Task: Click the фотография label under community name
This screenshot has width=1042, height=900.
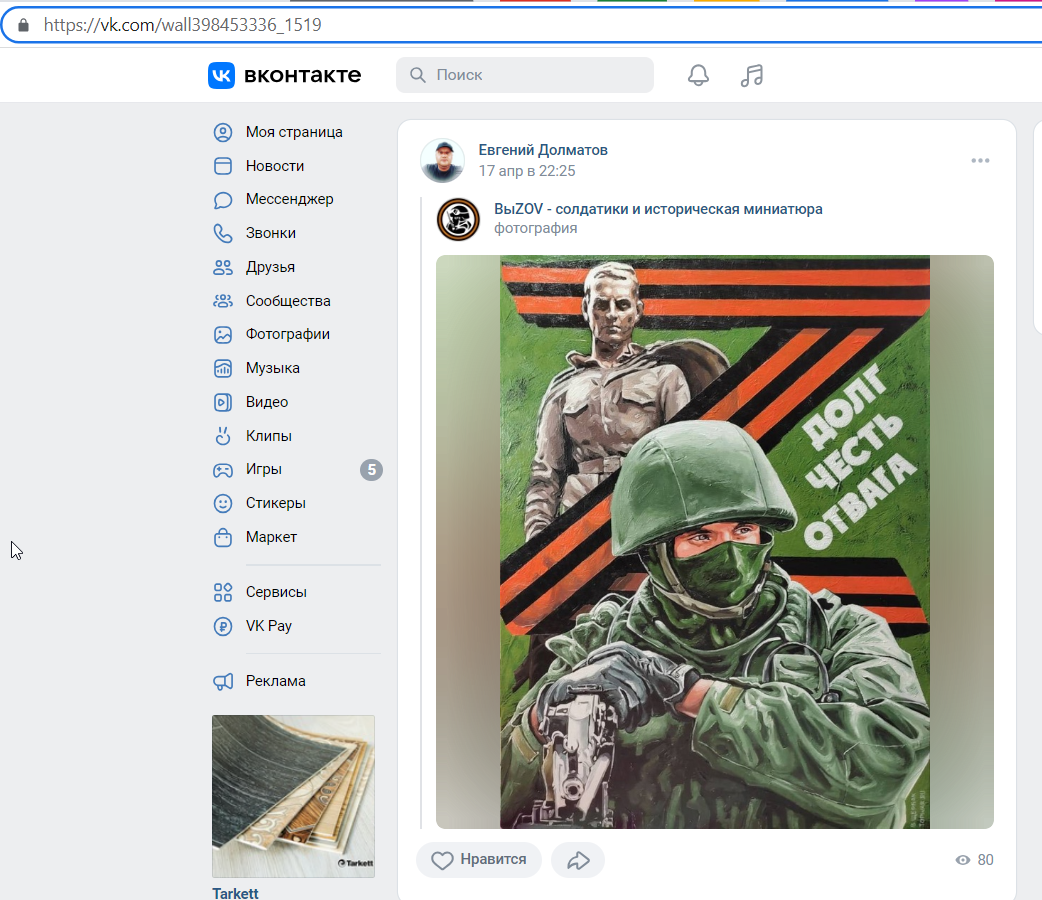Action: 536,228
